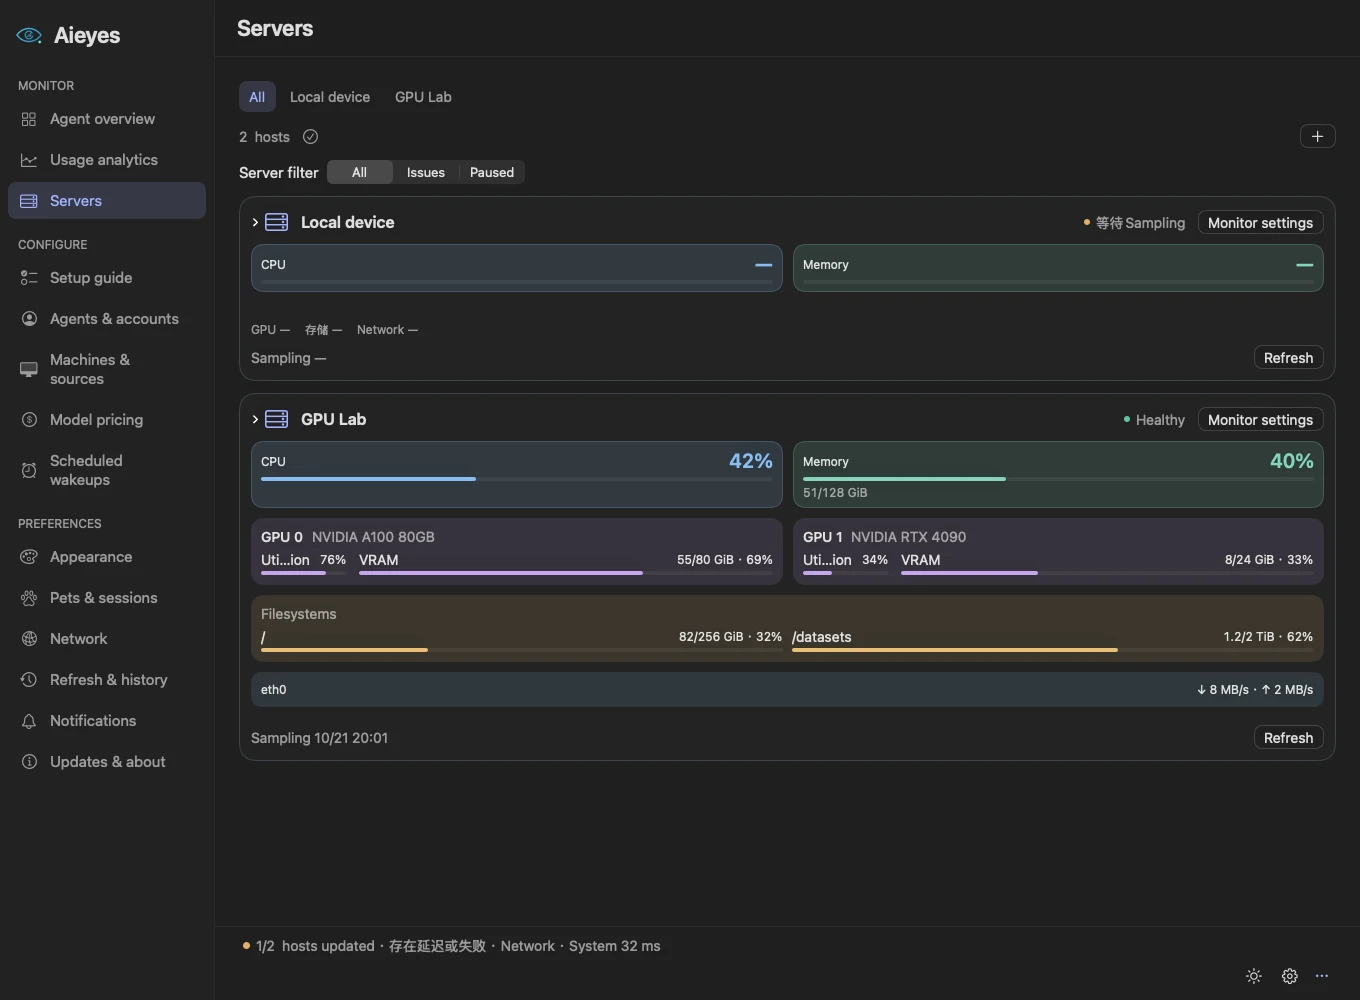Click the Local device Memory panel

(1058, 268)
